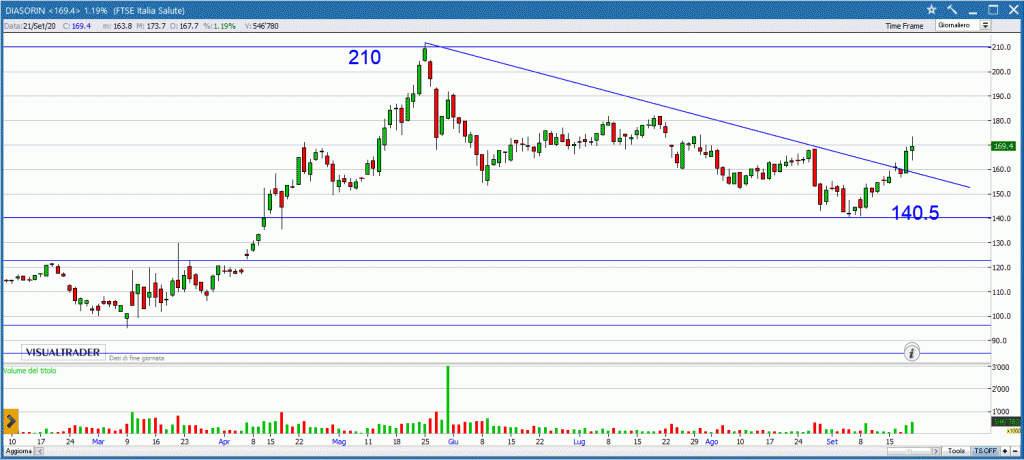This screenshot has width=1024, height=460.
Task: Click the 140.5 price annotation
Action: pyautogui.click(x=916, y=212)
